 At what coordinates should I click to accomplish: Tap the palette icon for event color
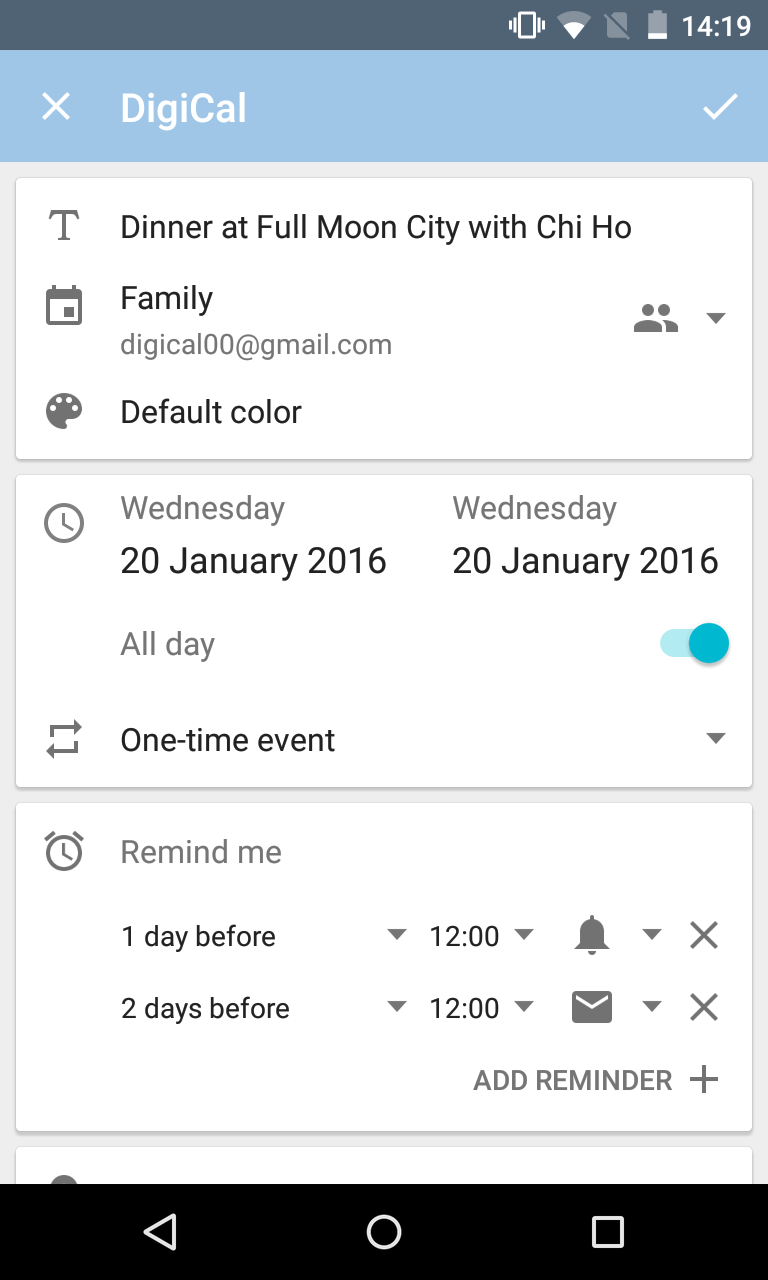coord(64,412)
